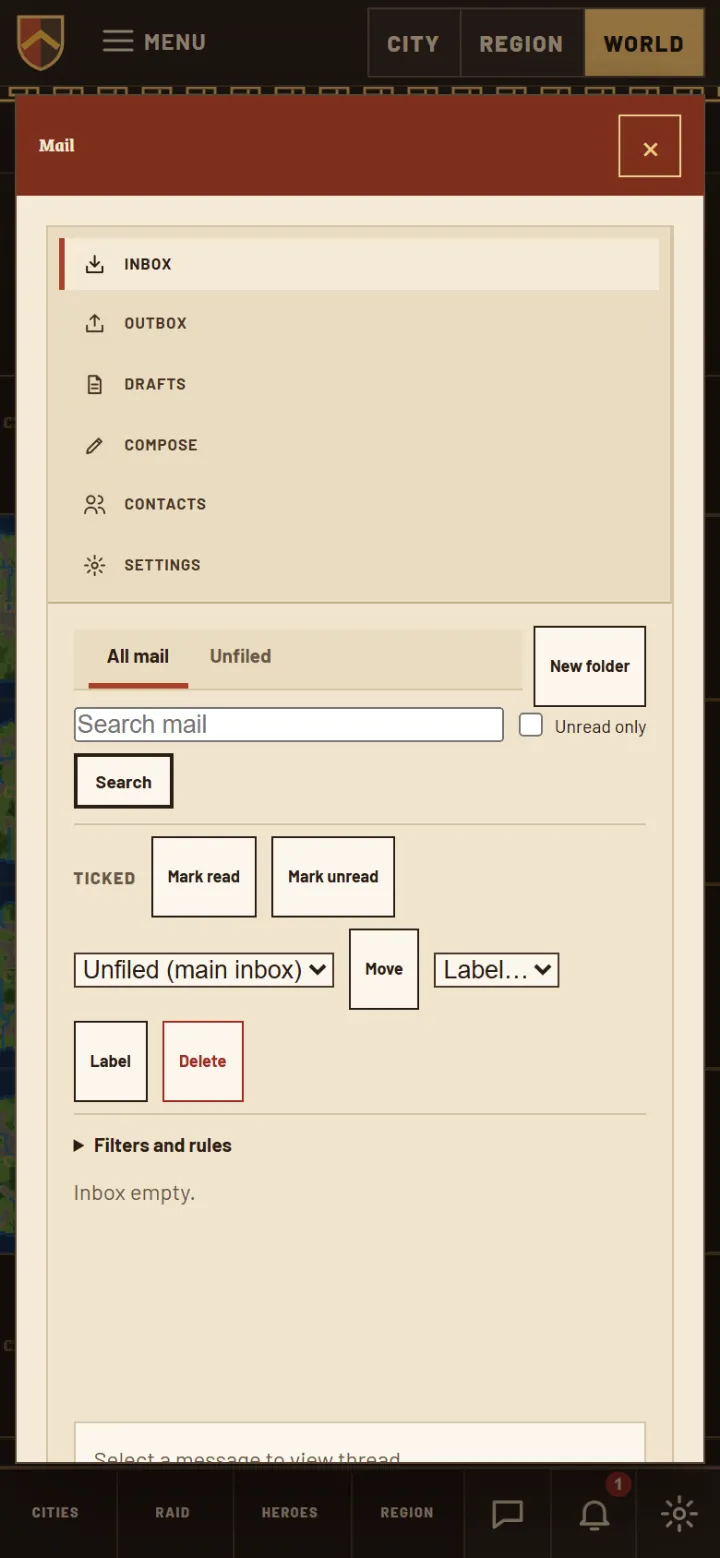Viewport: 720px width, 1558px height.
Task: Open the Unfiled (main inbox) folder dropdown
Action: (204, 970)
